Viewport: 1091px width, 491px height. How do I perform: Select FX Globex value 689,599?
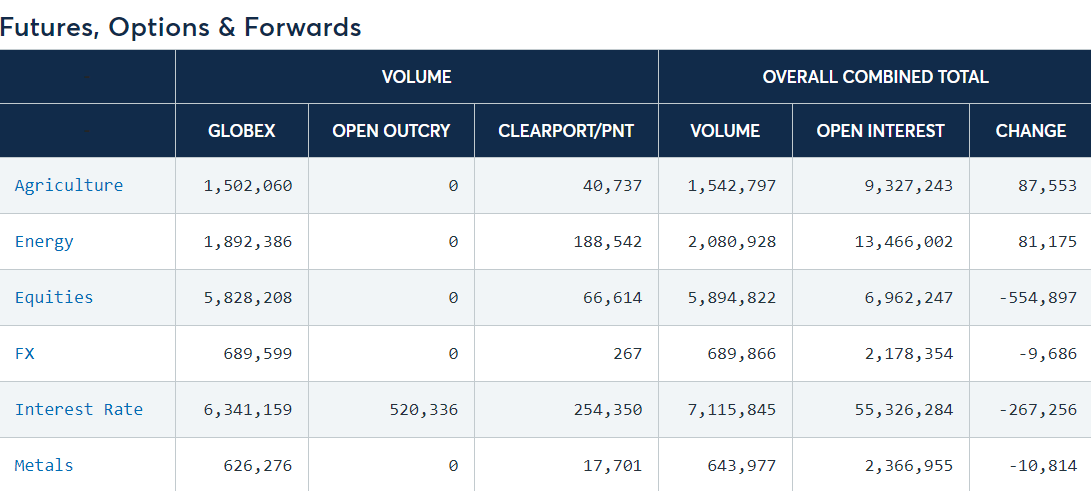coord(257,354)
